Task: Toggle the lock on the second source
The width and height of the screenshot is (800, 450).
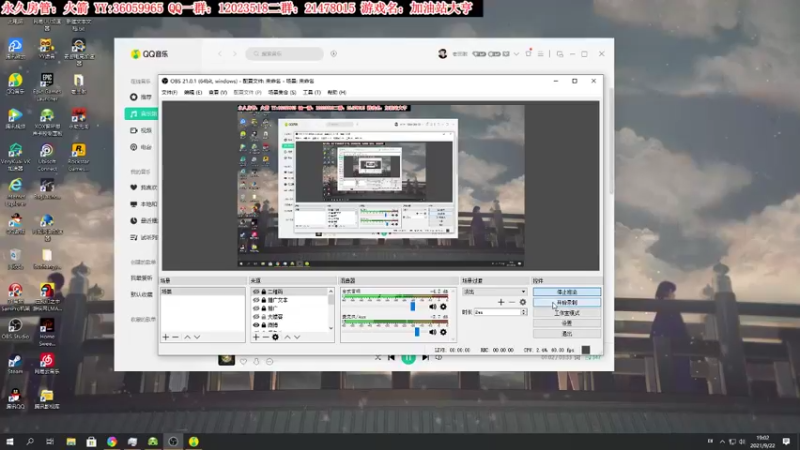Action: (x=264, y=300)
